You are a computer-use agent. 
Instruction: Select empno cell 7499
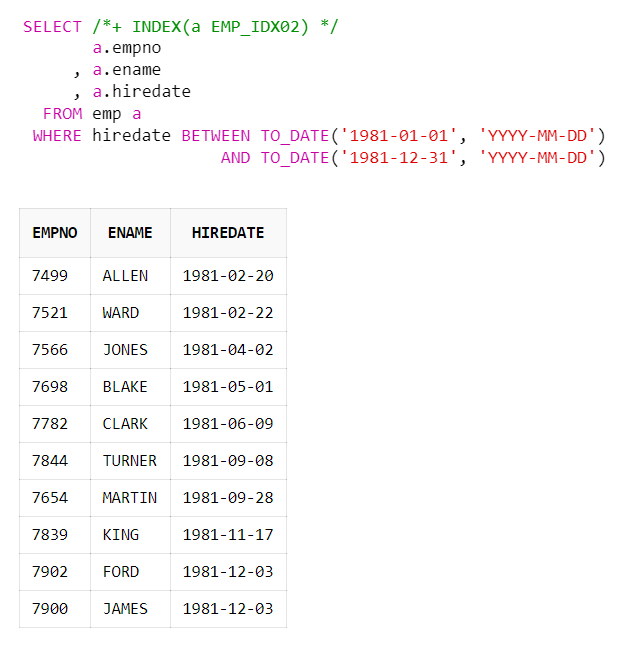[x=55, y=276]
